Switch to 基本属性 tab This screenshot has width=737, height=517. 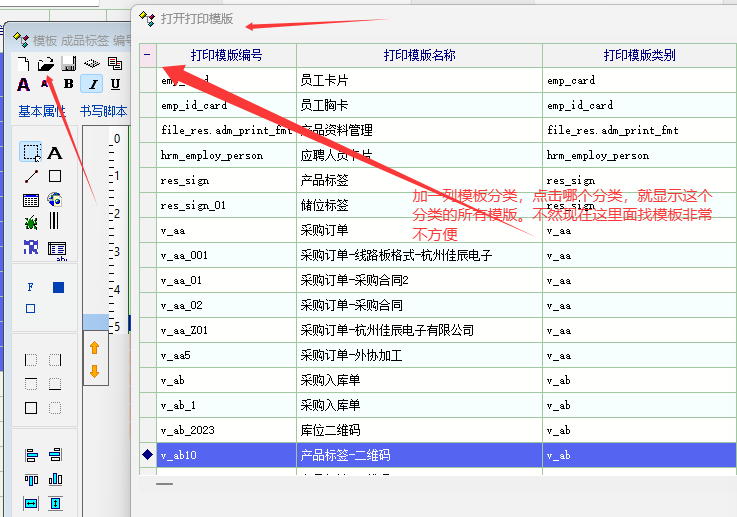coord(42,111)
